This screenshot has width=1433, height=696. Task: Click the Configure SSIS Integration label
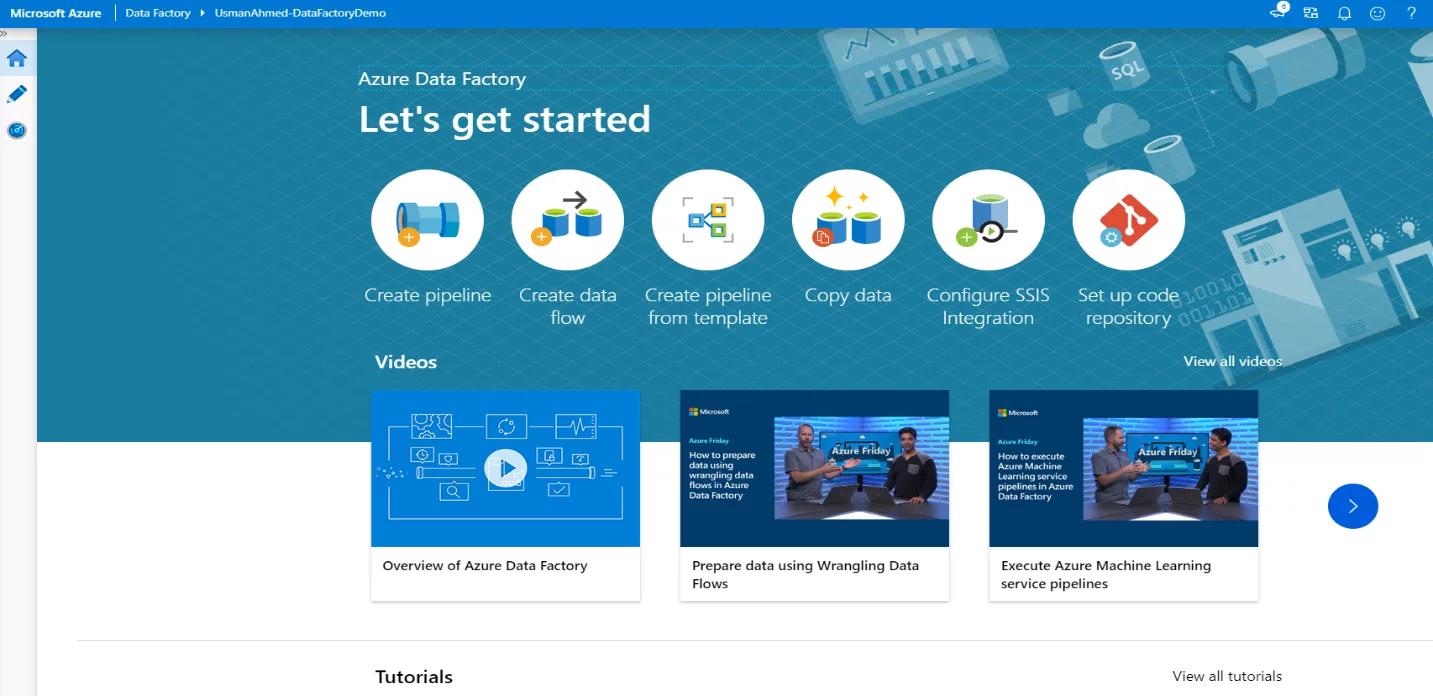(988, 306)
